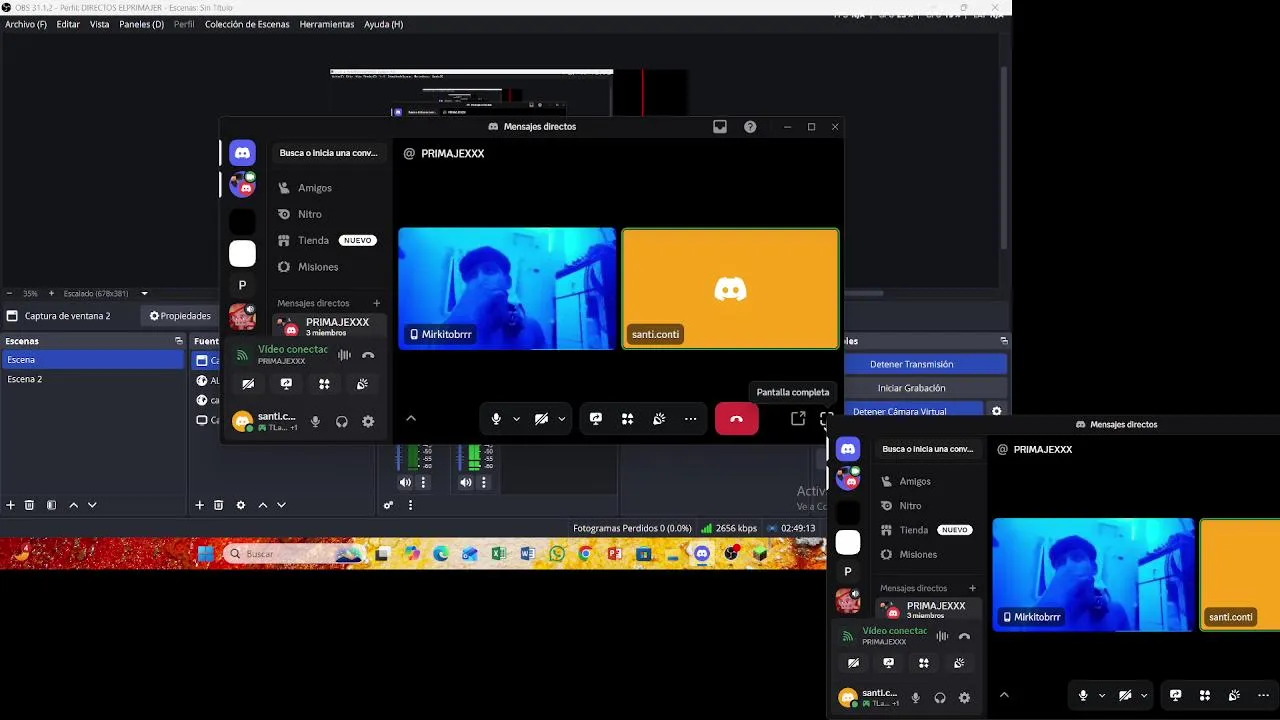
Task: Toggle microphone beside santi.c in corner Discord window
Action: [x=915, y=698]
